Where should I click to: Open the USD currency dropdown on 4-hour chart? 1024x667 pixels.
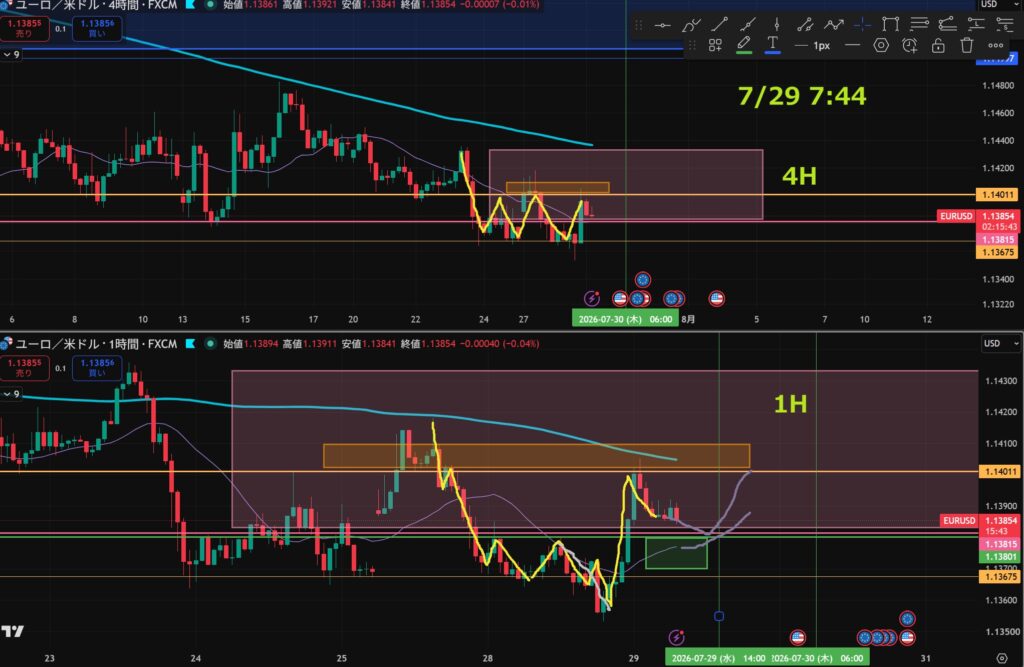coord(1001,5)
